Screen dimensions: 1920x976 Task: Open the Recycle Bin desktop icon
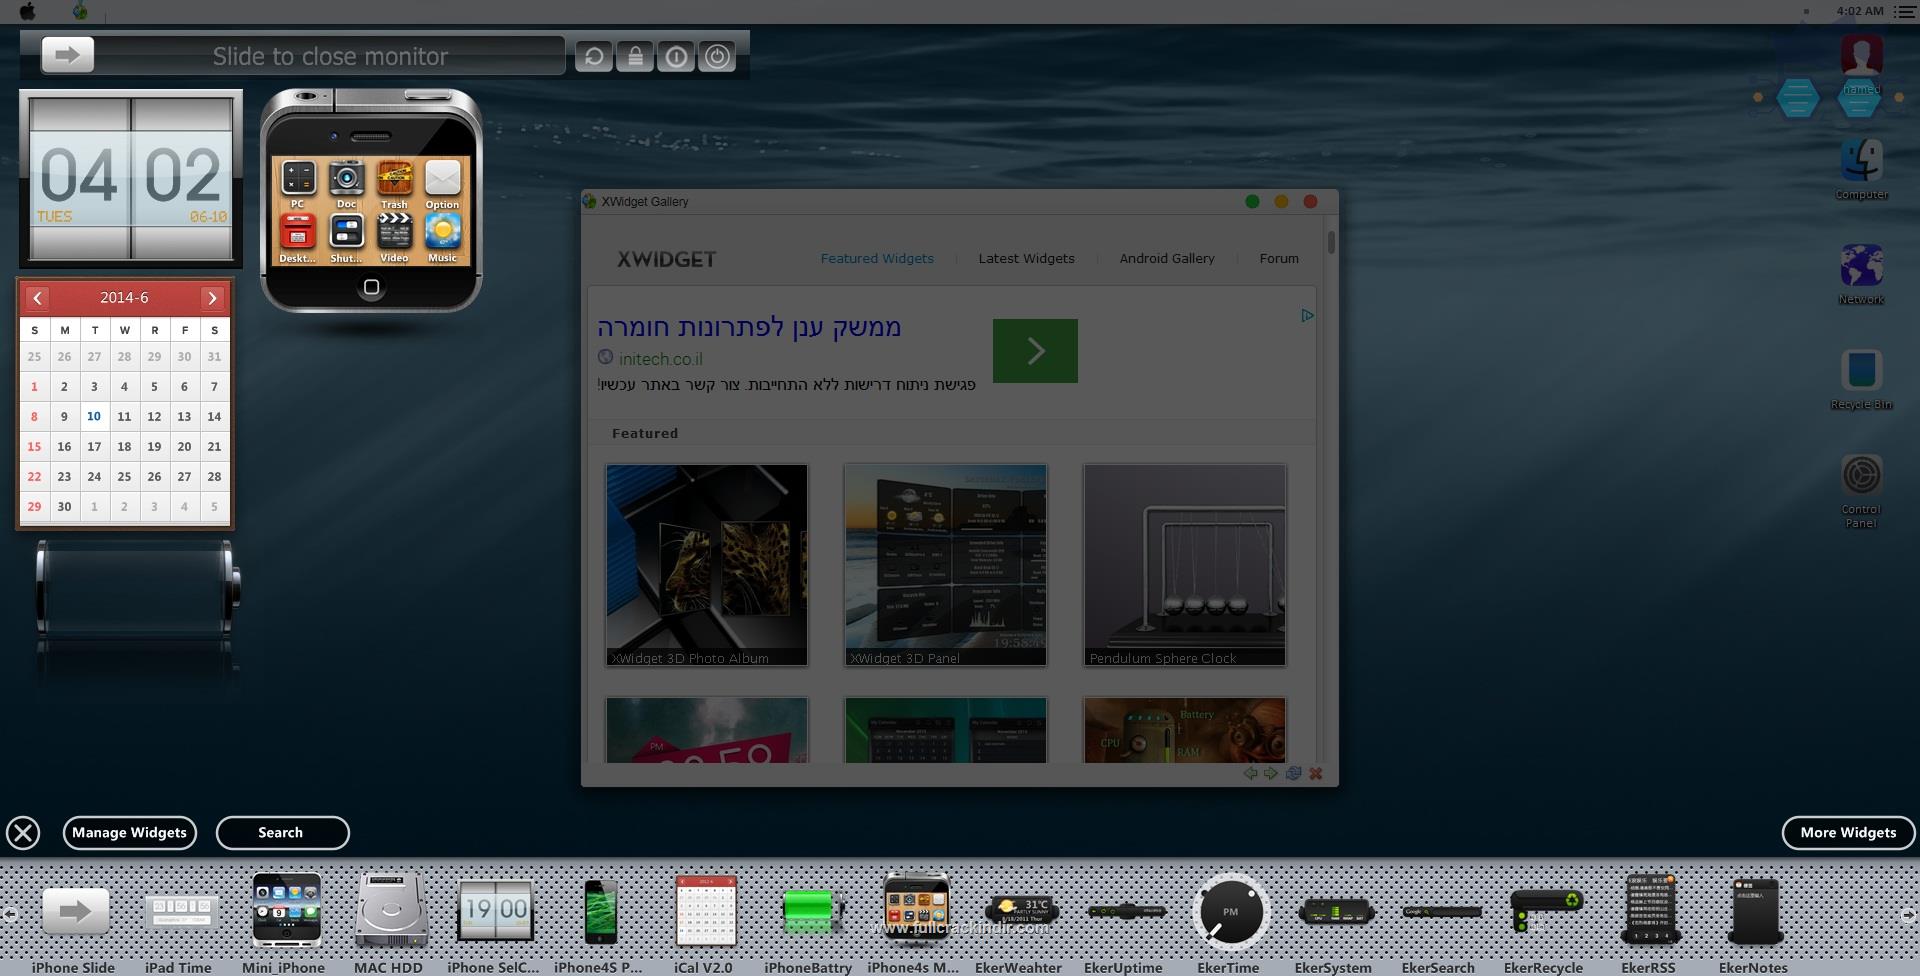coord(1861,379)
